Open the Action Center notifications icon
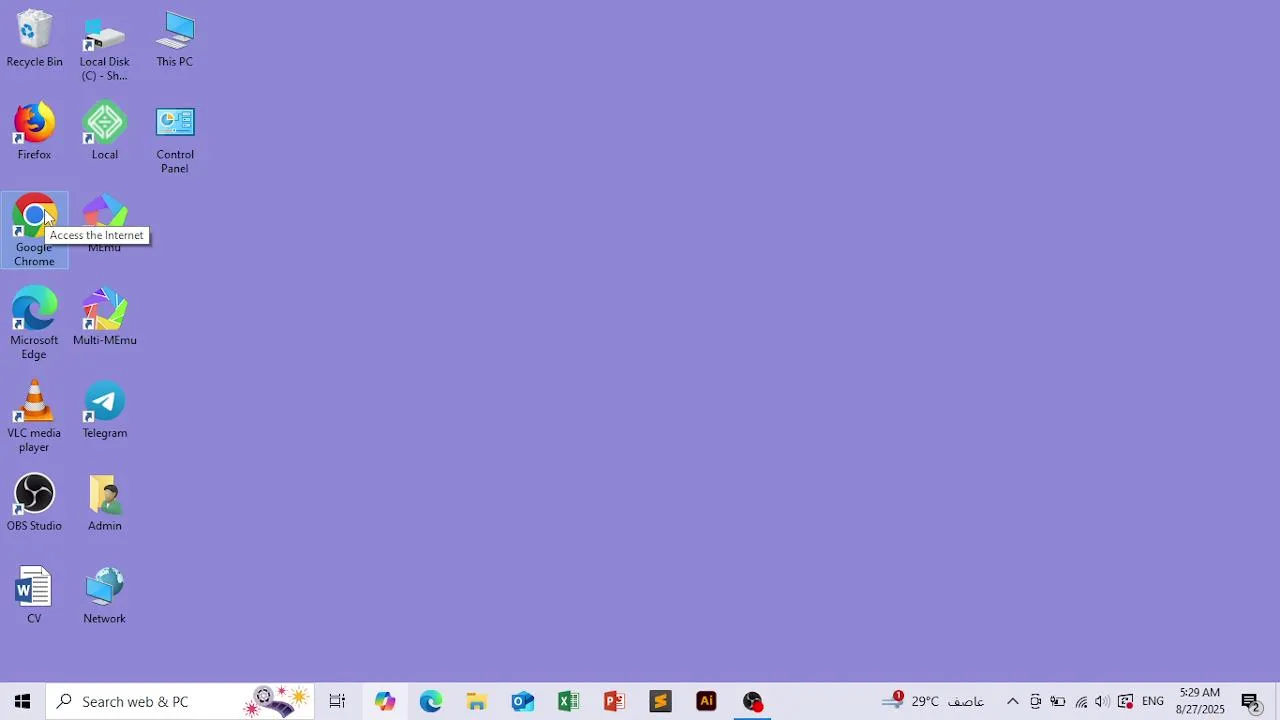 point(1251,701)
